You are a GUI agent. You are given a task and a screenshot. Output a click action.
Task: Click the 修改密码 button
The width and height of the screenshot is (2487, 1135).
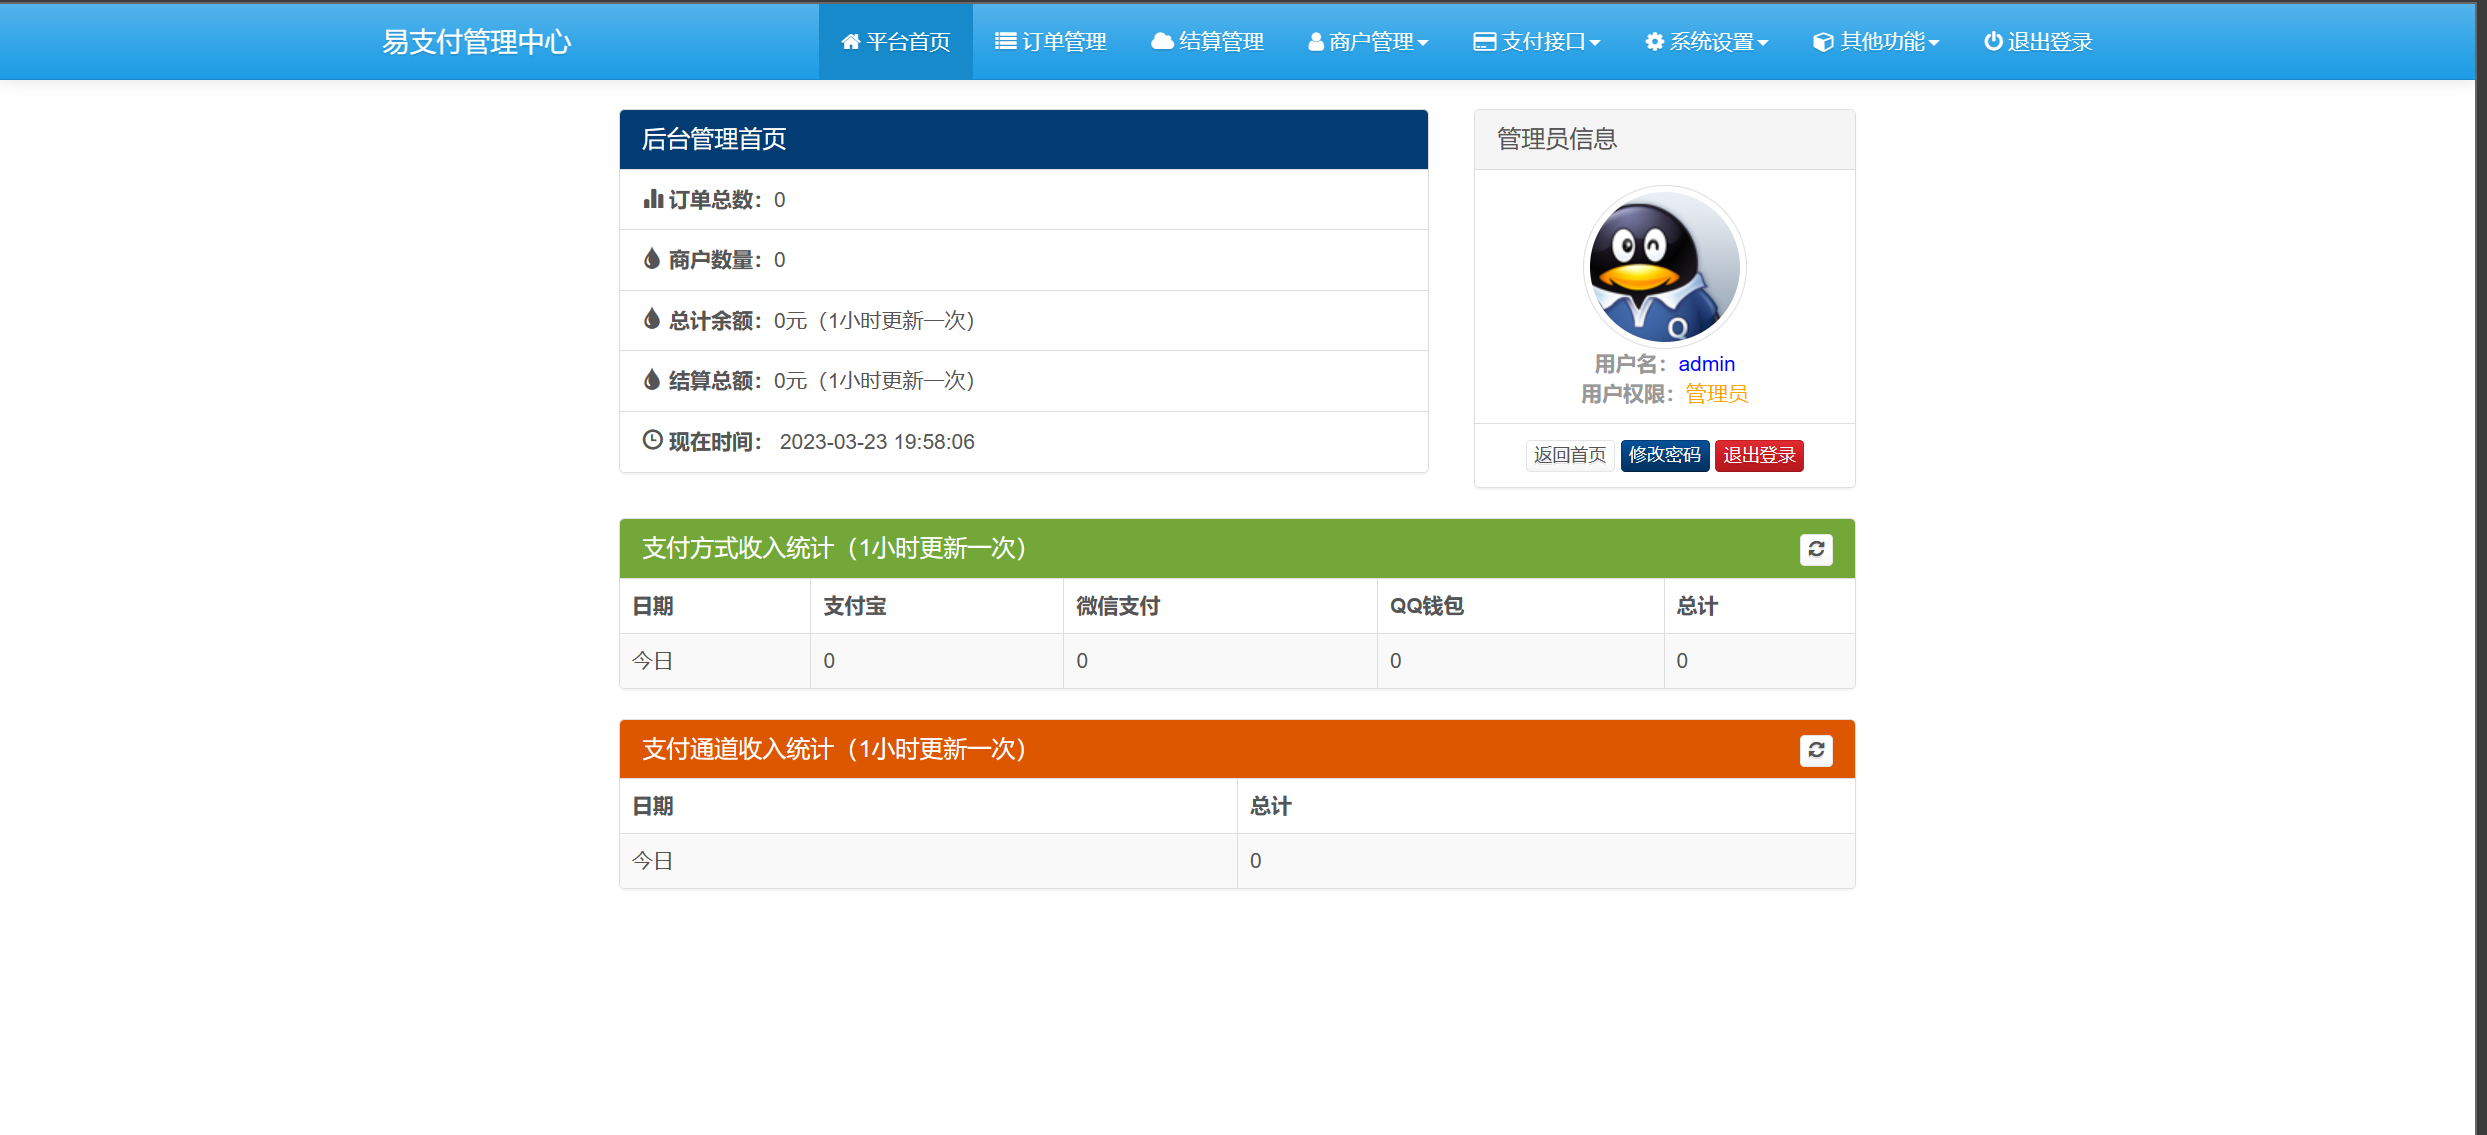coord(1664,455)
